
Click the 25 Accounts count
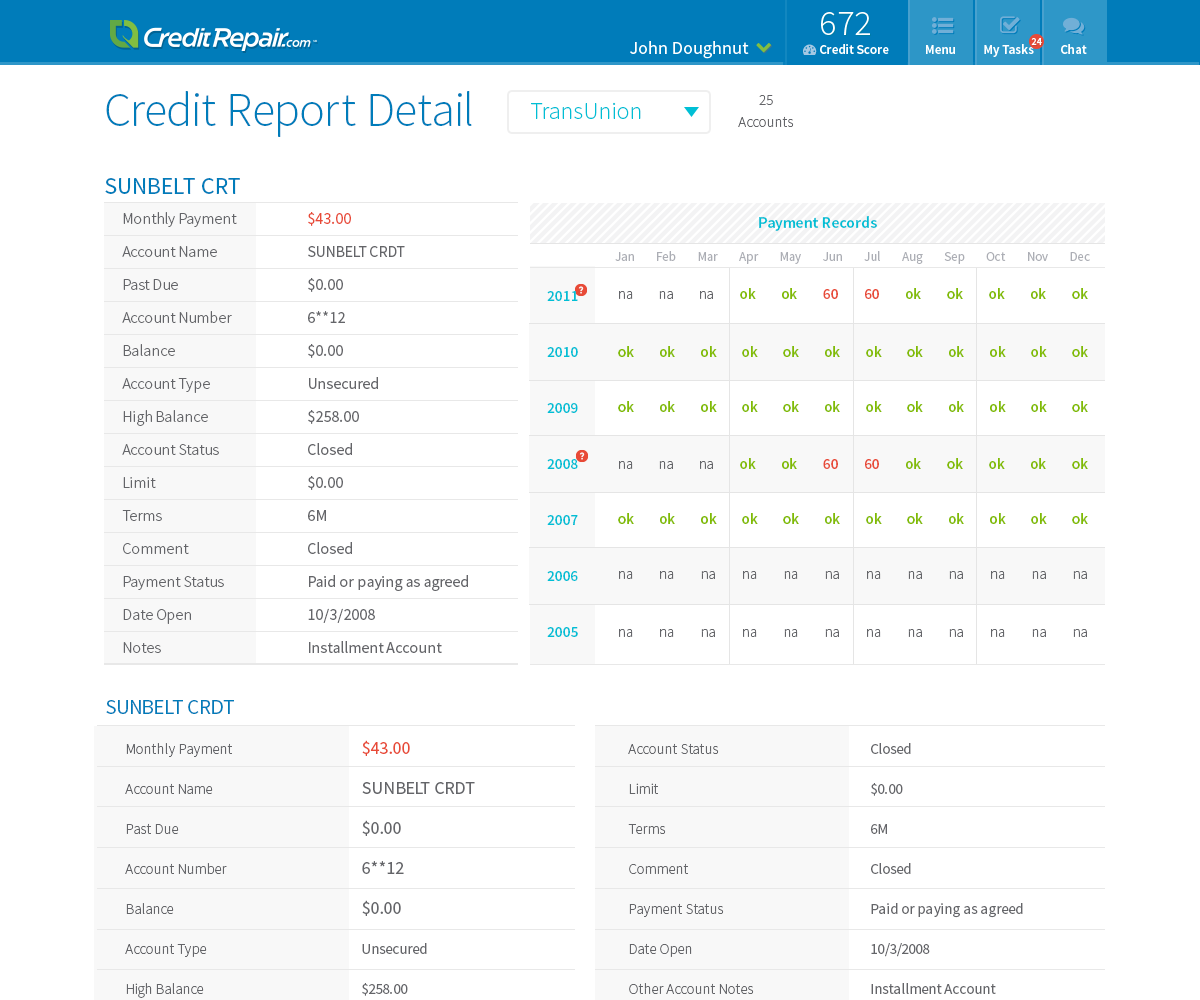coord(766,111)
